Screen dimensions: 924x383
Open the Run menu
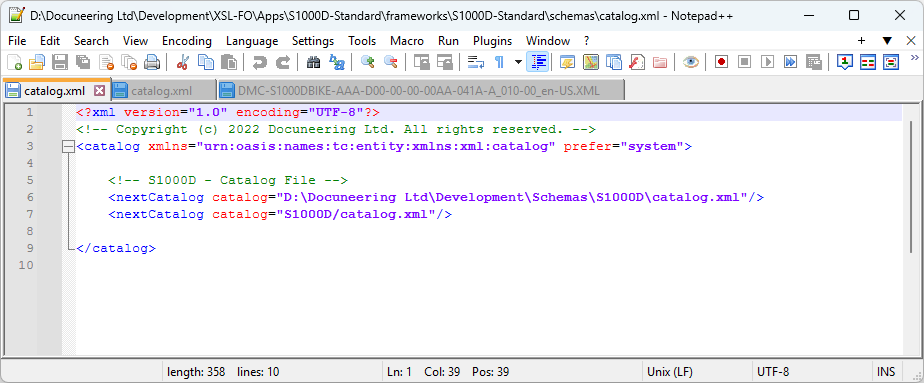(448, 41)
